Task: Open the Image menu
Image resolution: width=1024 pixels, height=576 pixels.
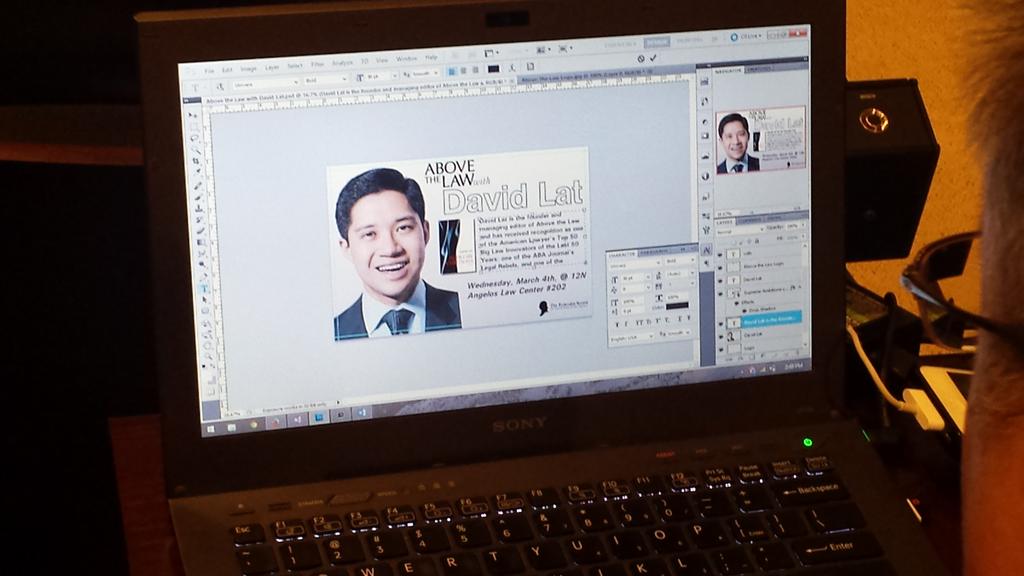Action: tap(248, 69)
